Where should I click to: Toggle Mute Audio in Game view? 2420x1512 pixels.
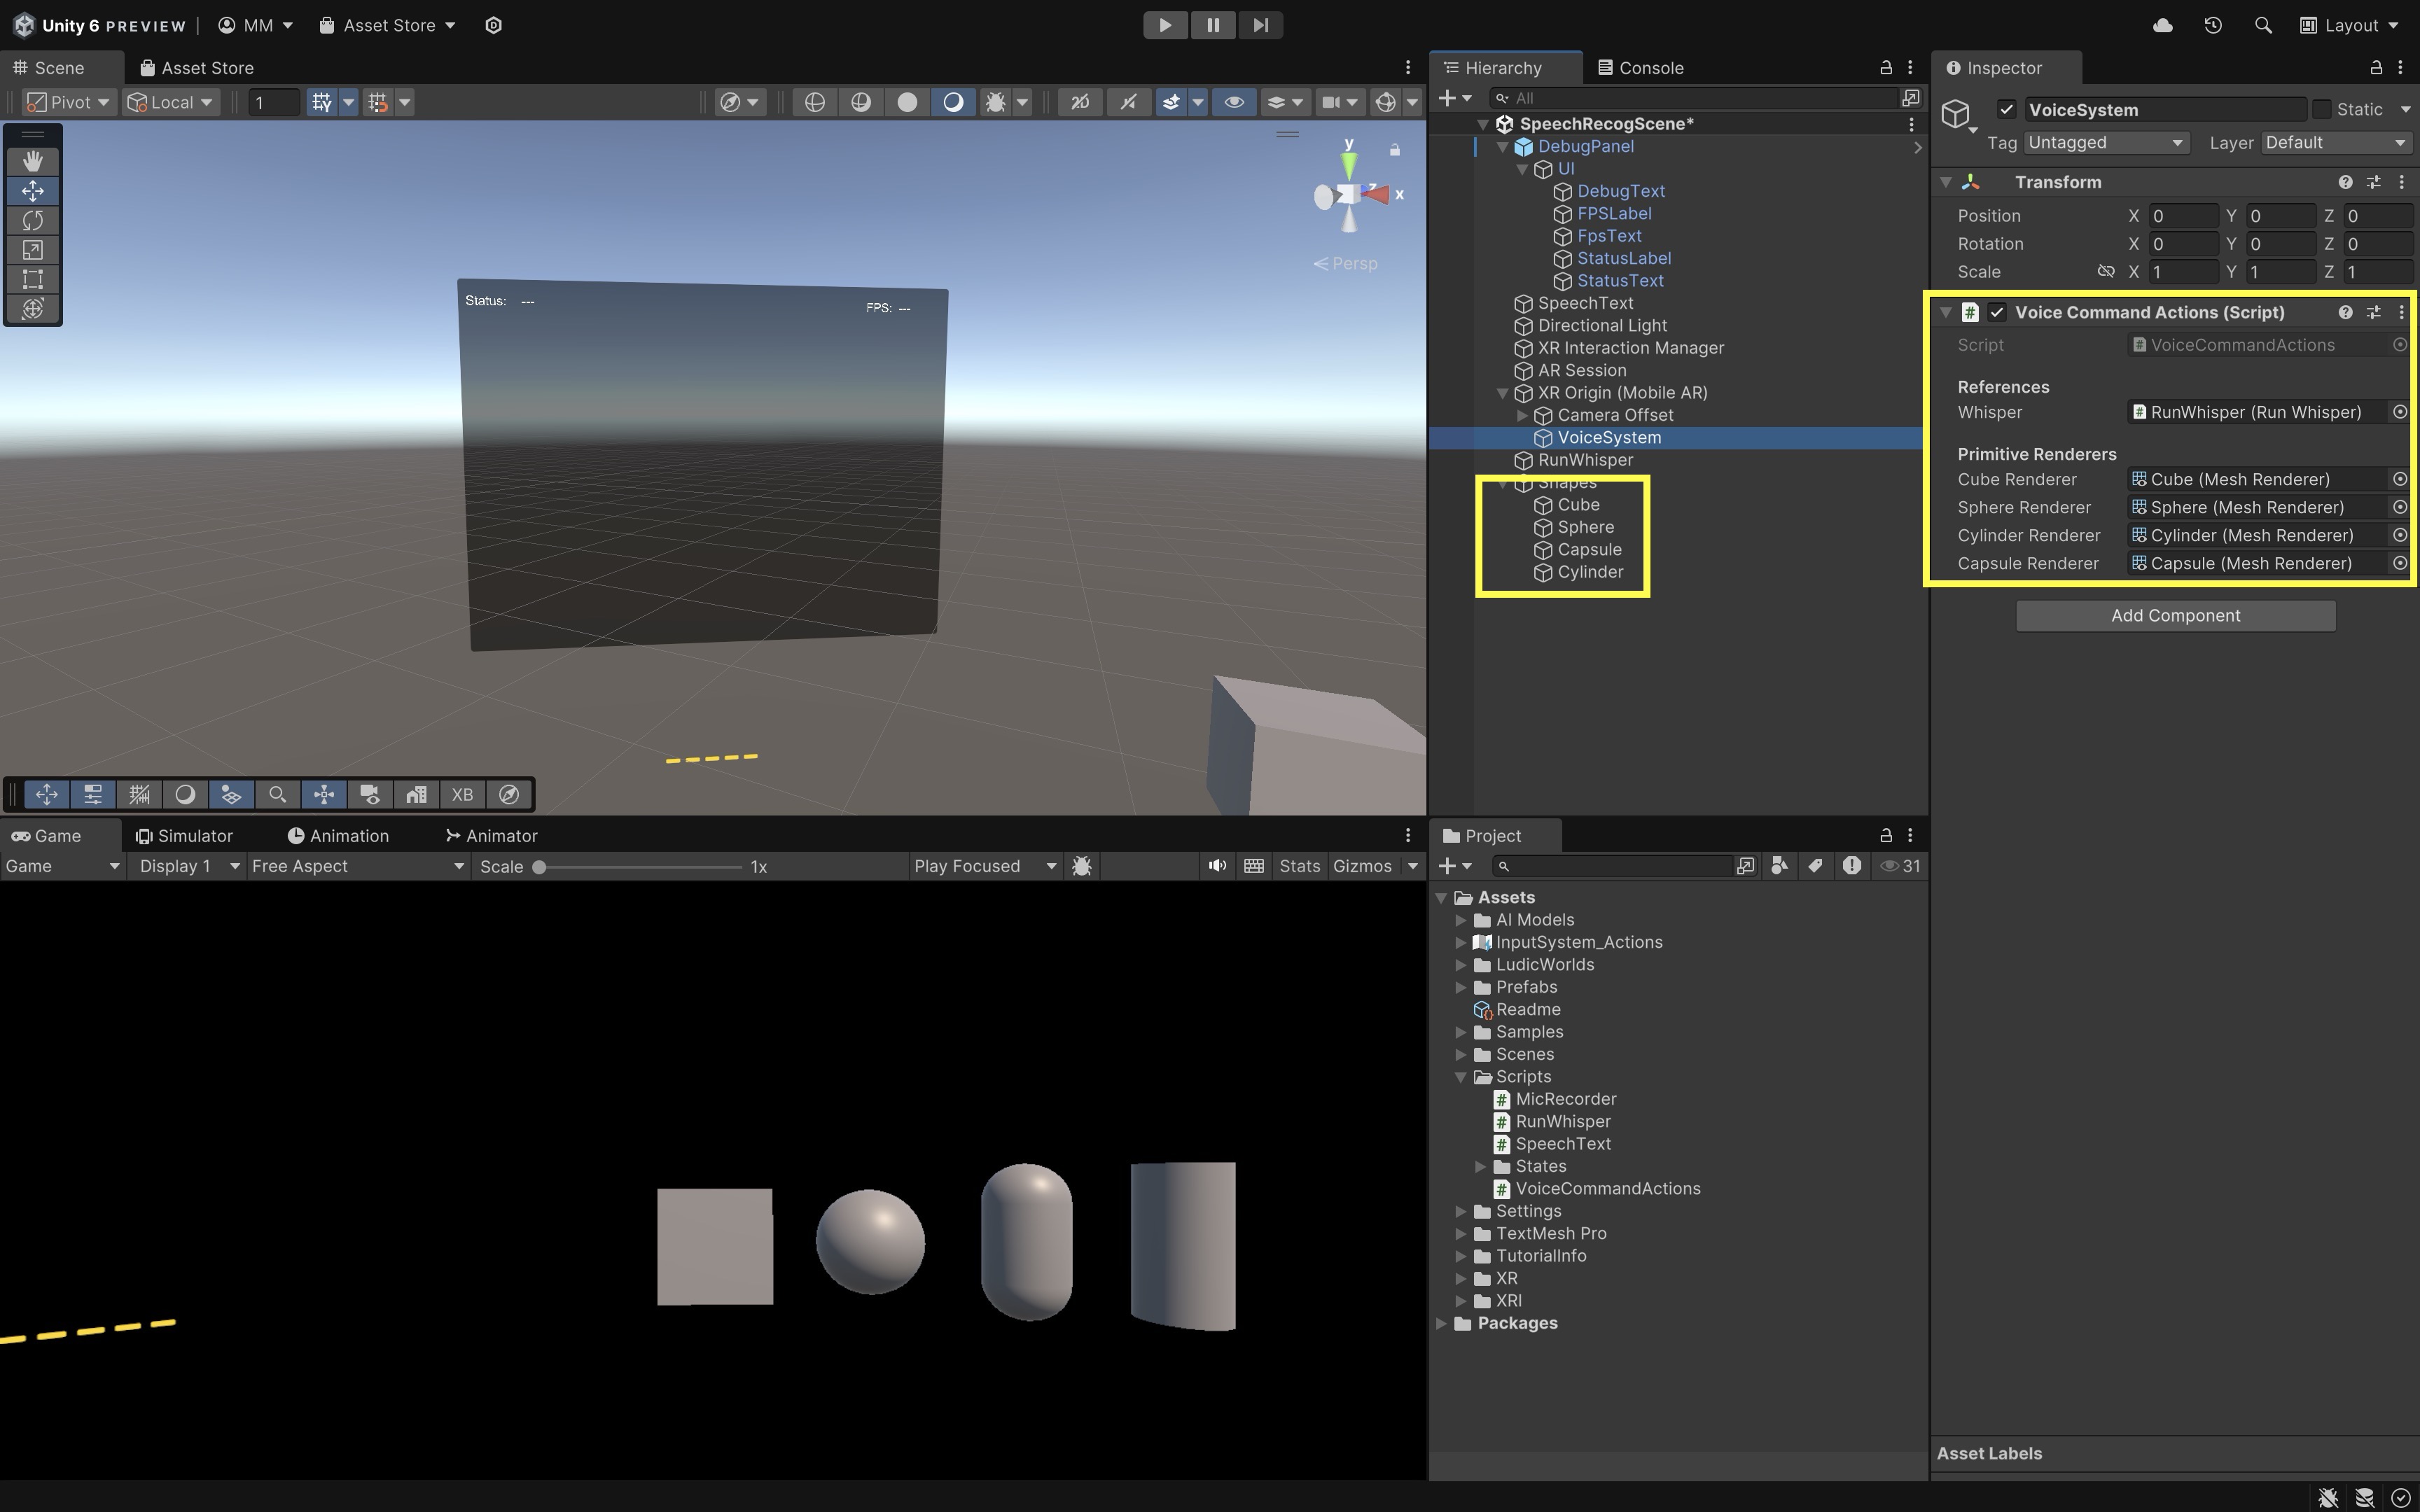pos(1217,866)
